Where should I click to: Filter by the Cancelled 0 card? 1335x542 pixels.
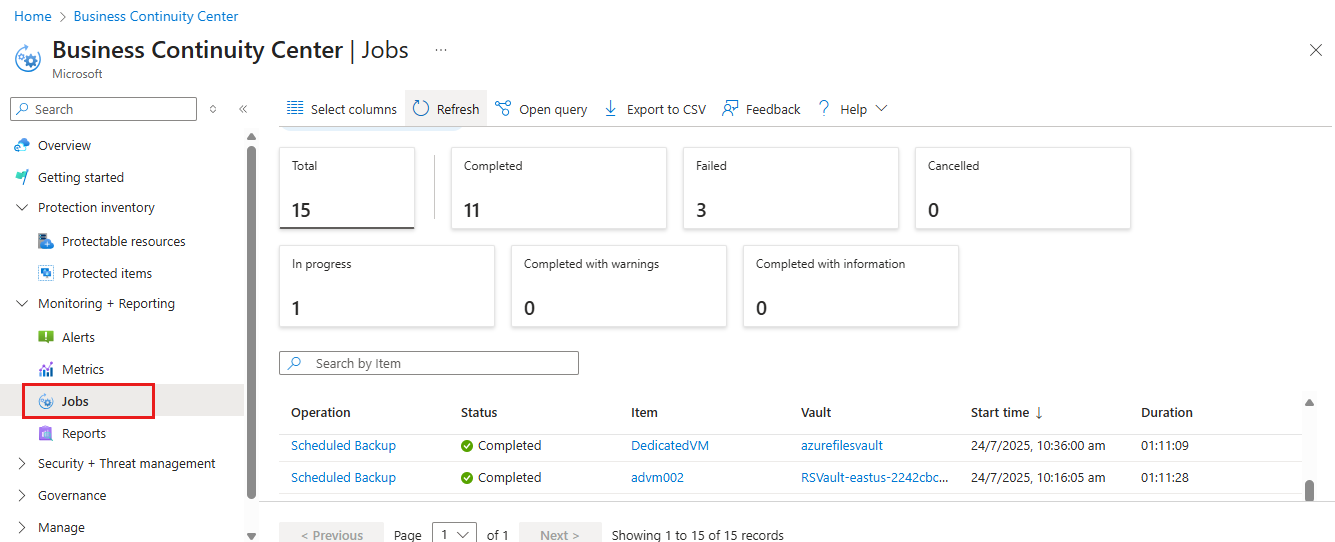(1023, 188)
